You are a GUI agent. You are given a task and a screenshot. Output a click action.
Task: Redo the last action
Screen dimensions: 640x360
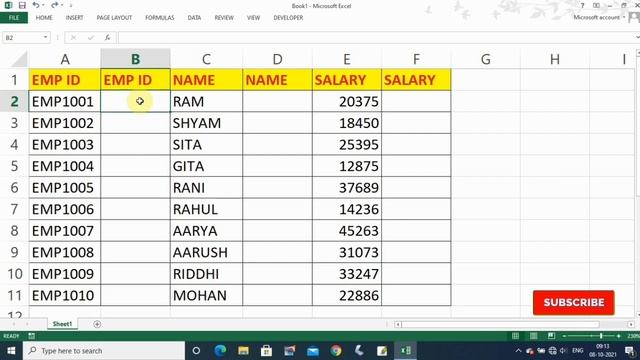54,5
